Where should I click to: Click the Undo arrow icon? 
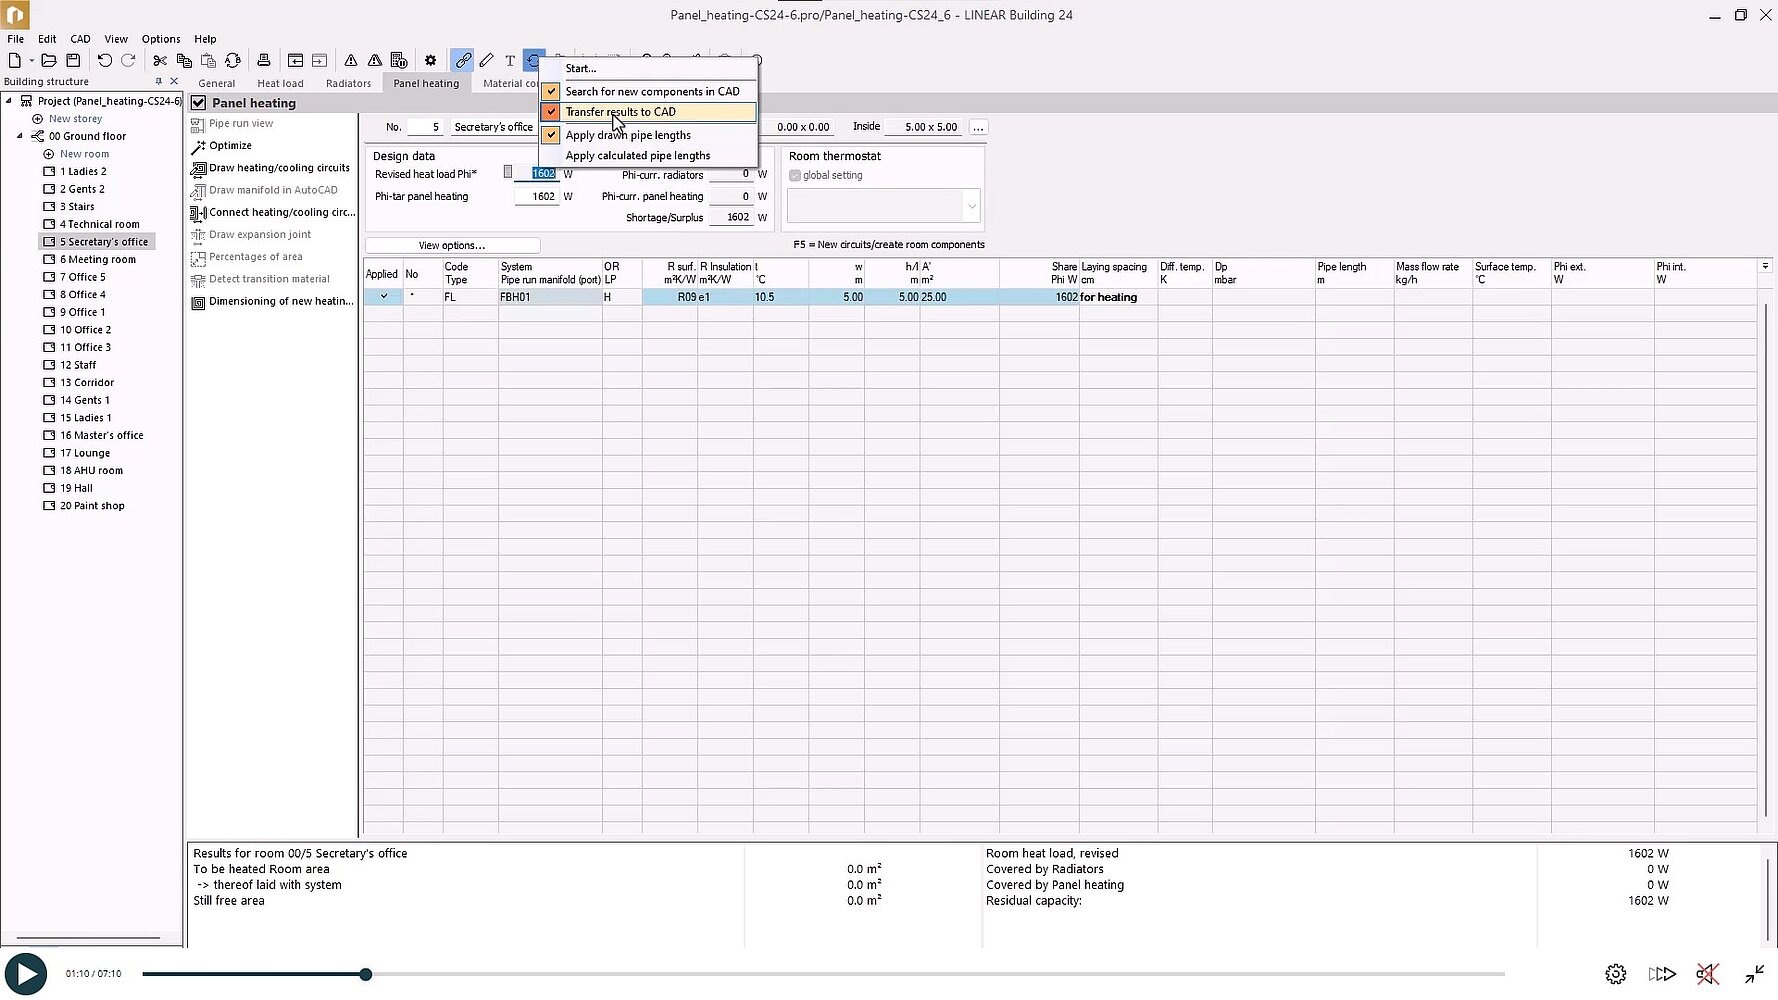tap(104, 61)
